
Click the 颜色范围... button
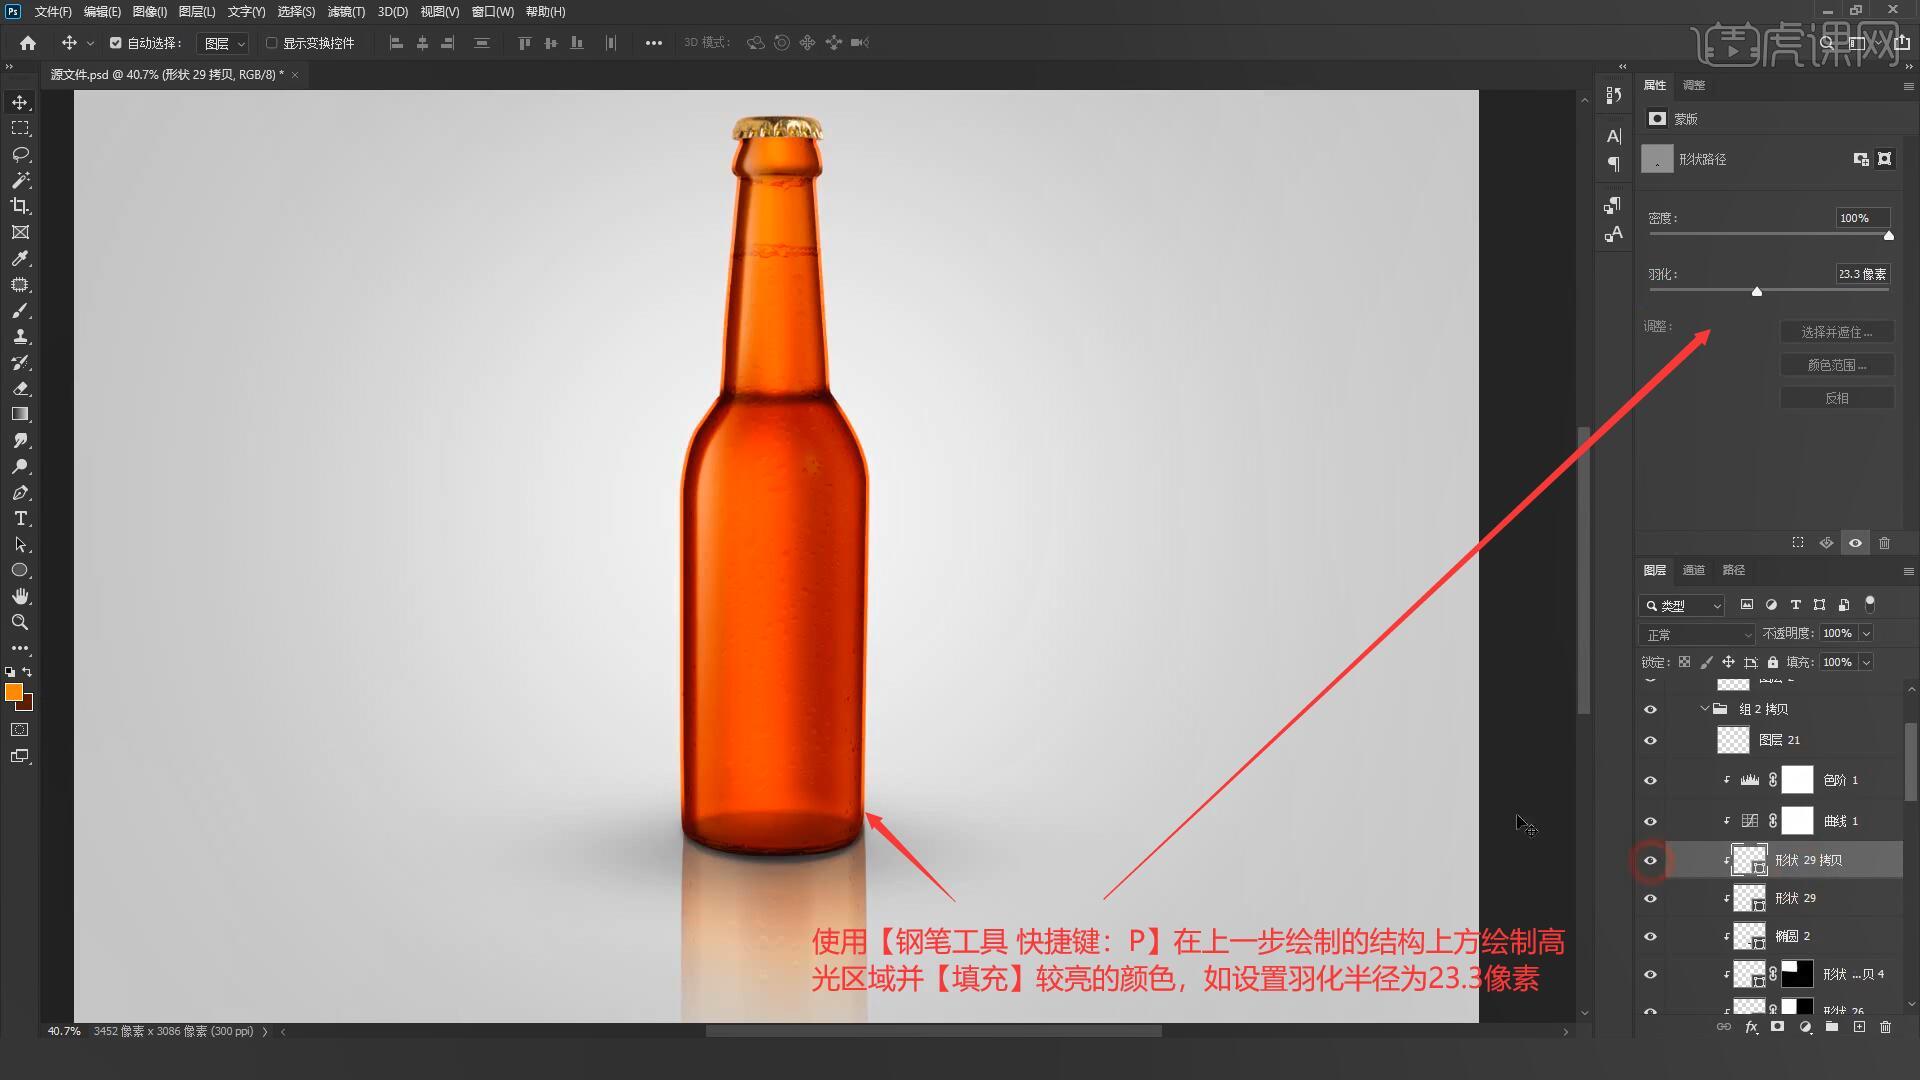click(x=1836, y=365)
